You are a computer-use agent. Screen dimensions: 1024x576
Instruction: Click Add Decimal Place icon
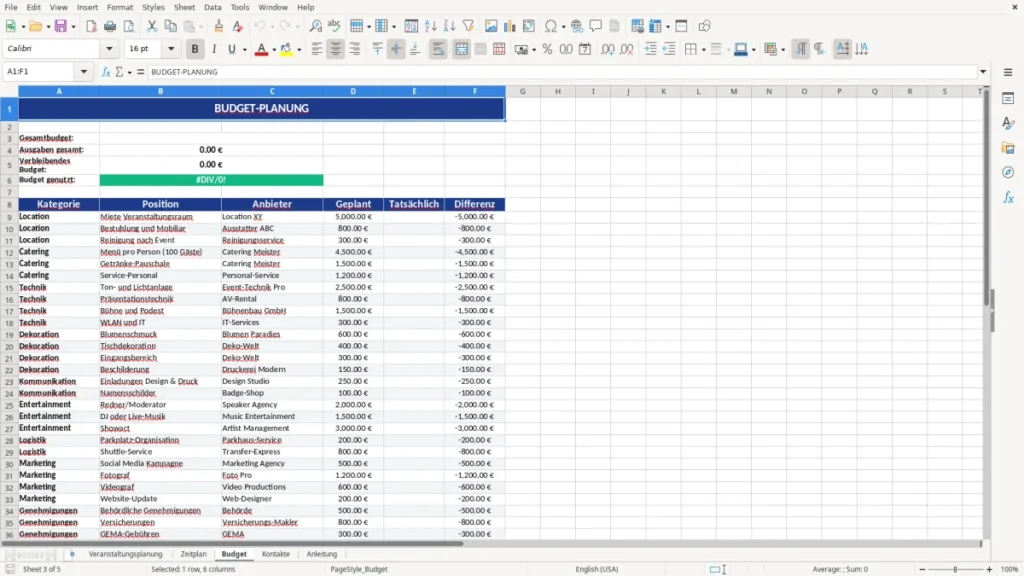(x=607, y=49)
